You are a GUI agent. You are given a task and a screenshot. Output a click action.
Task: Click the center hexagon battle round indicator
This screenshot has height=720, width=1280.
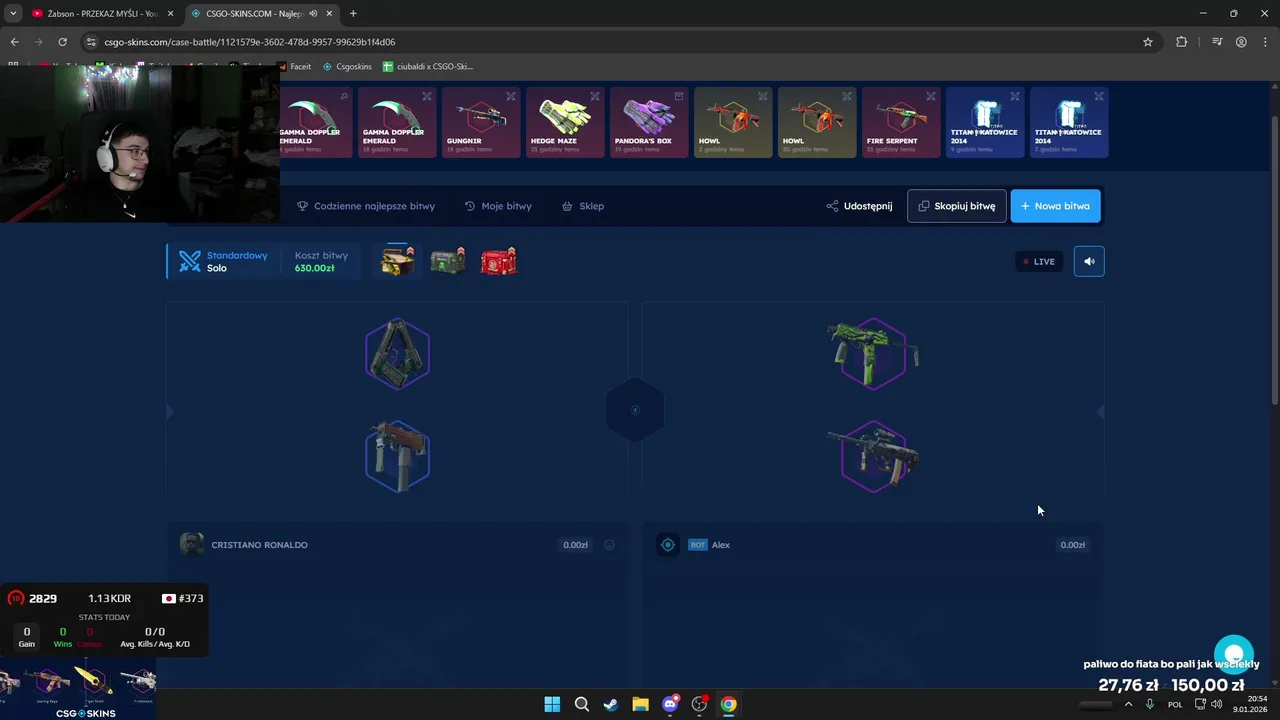coord(635,410)
